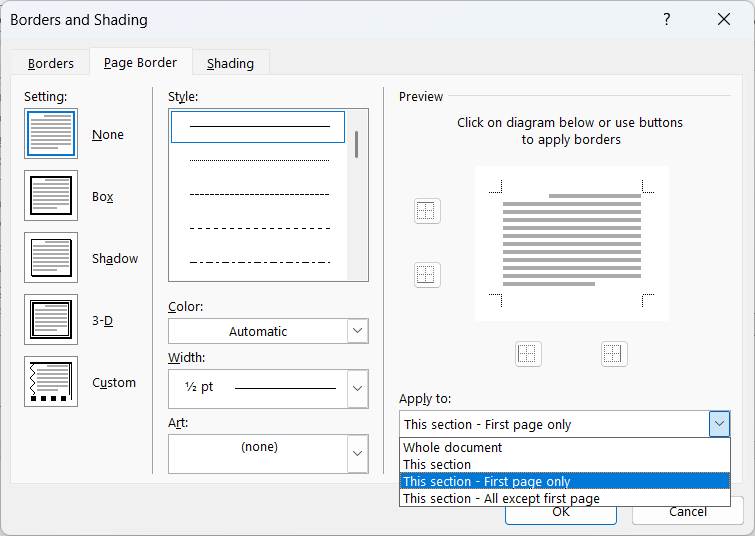Image resolution: width=755 pixels, height=536 pixels.
Task: Click the Box setting label
Action: pos(103,196)
